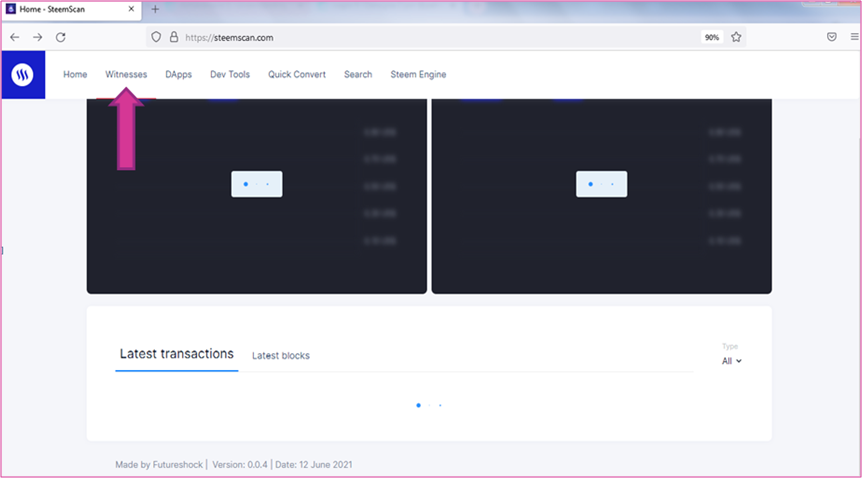Open the Home nav item
The width and height of the screenshot is (862, 478).
(x=75, y=74)
